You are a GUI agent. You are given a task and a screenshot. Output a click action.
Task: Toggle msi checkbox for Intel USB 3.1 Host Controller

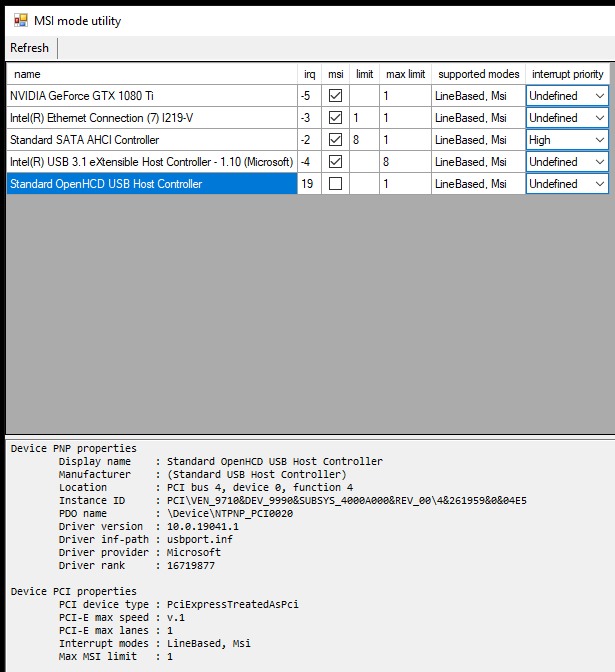(x=335, y=162)
